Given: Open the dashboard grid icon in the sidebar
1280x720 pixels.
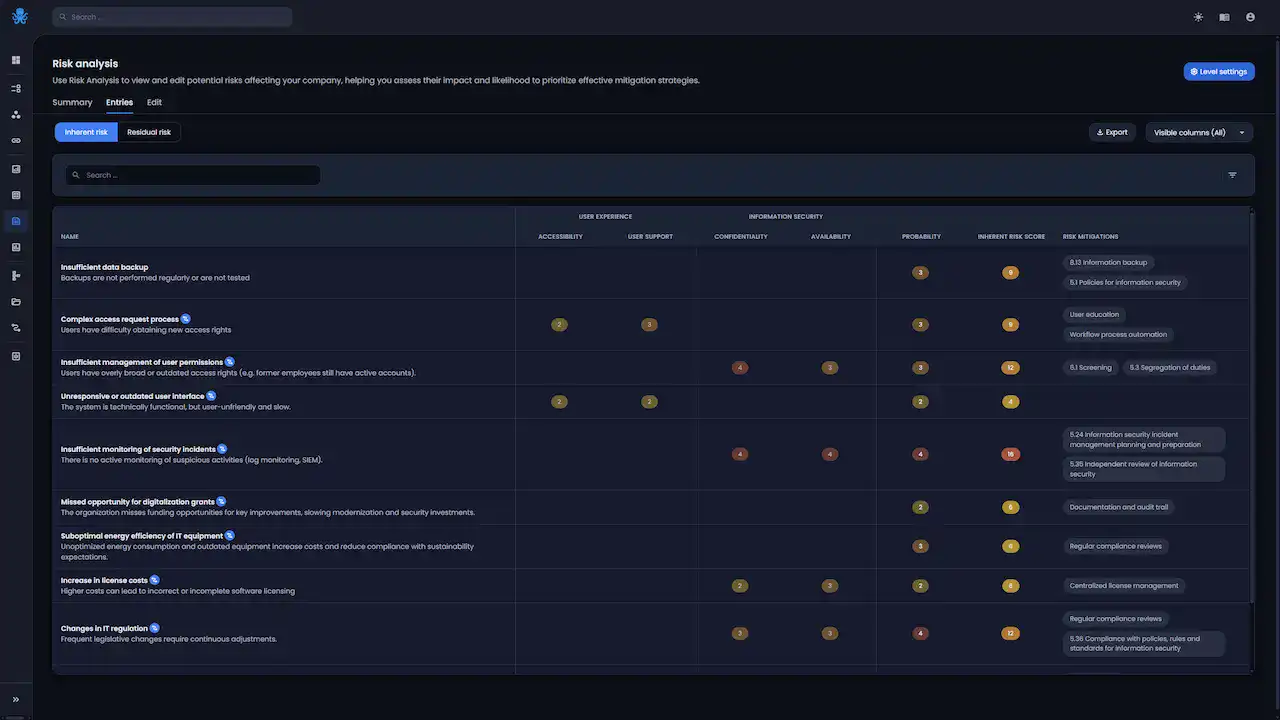Looking at the screenshot, I should coord(16,60).
